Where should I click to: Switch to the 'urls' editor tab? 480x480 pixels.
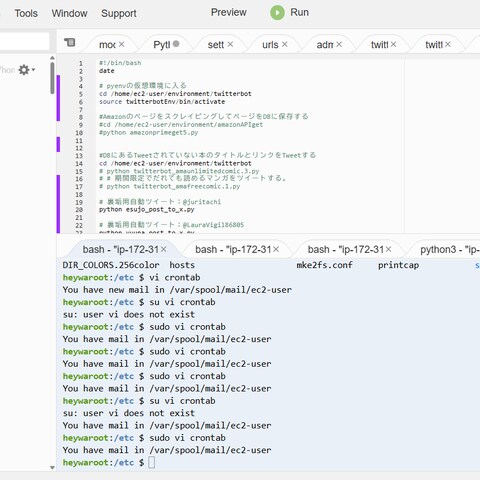270,45
